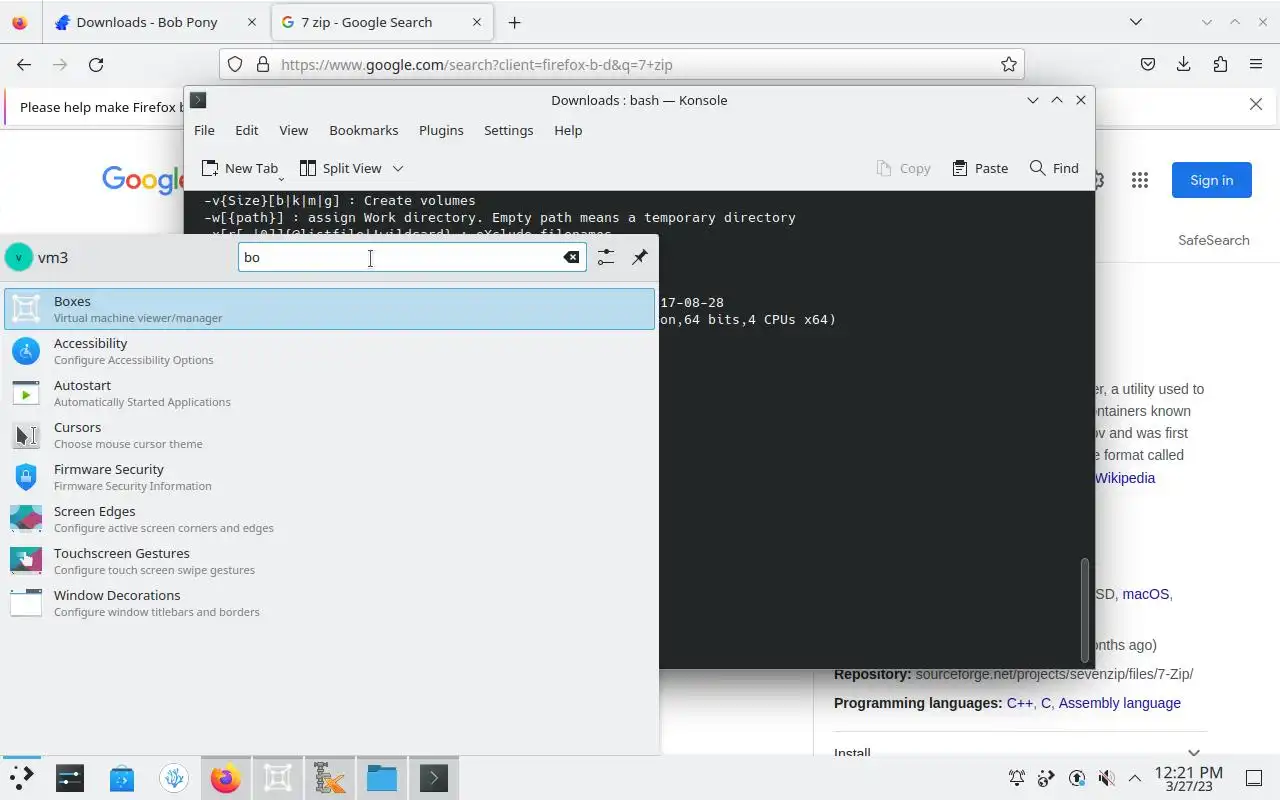
Task: Switch to Boxes in taskbar
Action: (278, 778)
